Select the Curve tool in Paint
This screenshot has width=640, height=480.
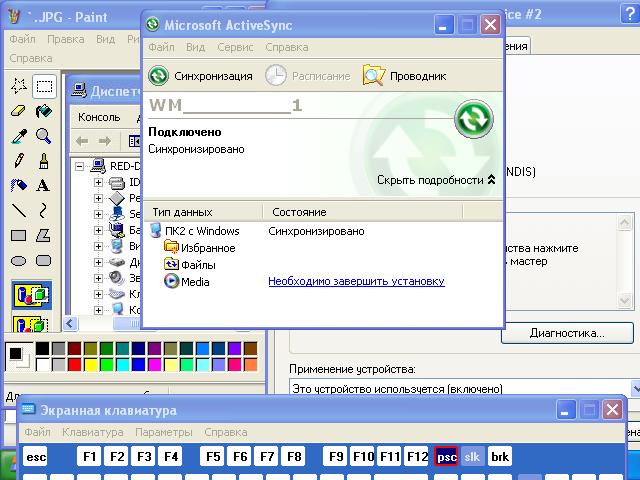44,210
